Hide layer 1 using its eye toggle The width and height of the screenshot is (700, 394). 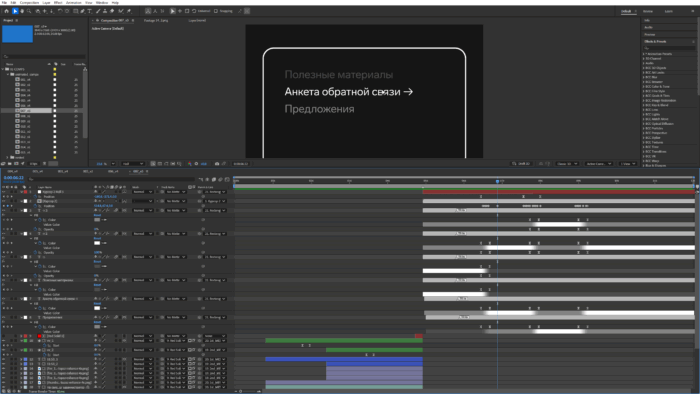pyautogui.click(x=4, y=192)
